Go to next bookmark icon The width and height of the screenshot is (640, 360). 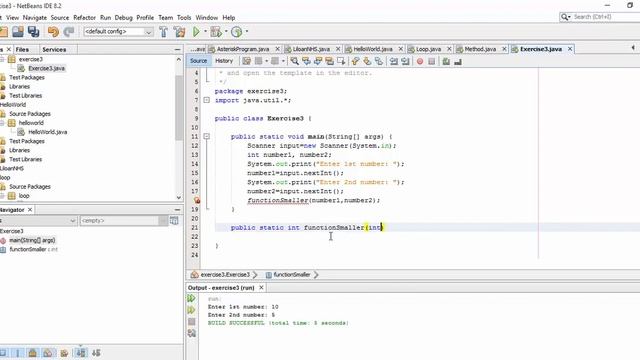367,61
